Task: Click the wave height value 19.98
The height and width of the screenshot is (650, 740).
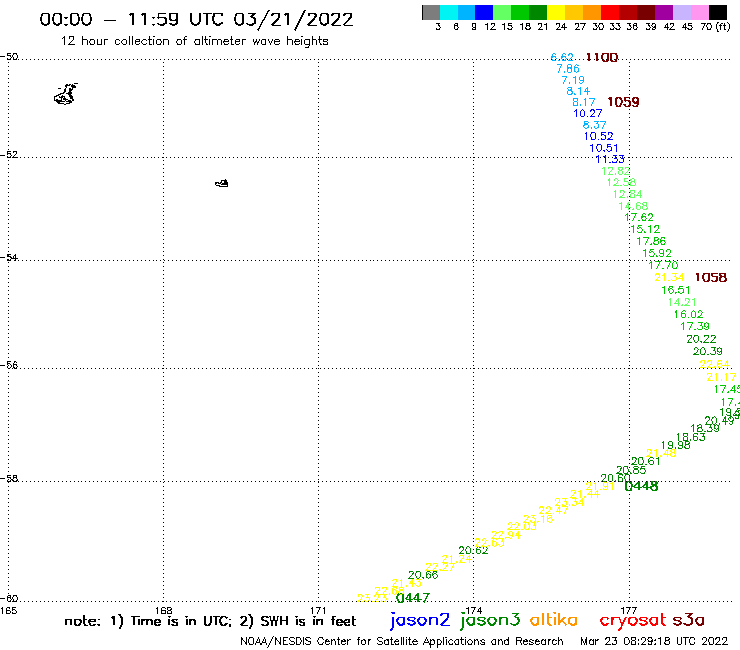Action: [x=675, y=445]
